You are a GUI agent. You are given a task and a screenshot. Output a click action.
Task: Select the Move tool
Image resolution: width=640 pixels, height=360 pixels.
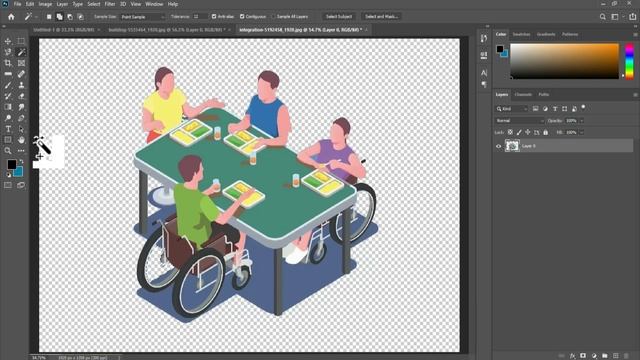8,41
